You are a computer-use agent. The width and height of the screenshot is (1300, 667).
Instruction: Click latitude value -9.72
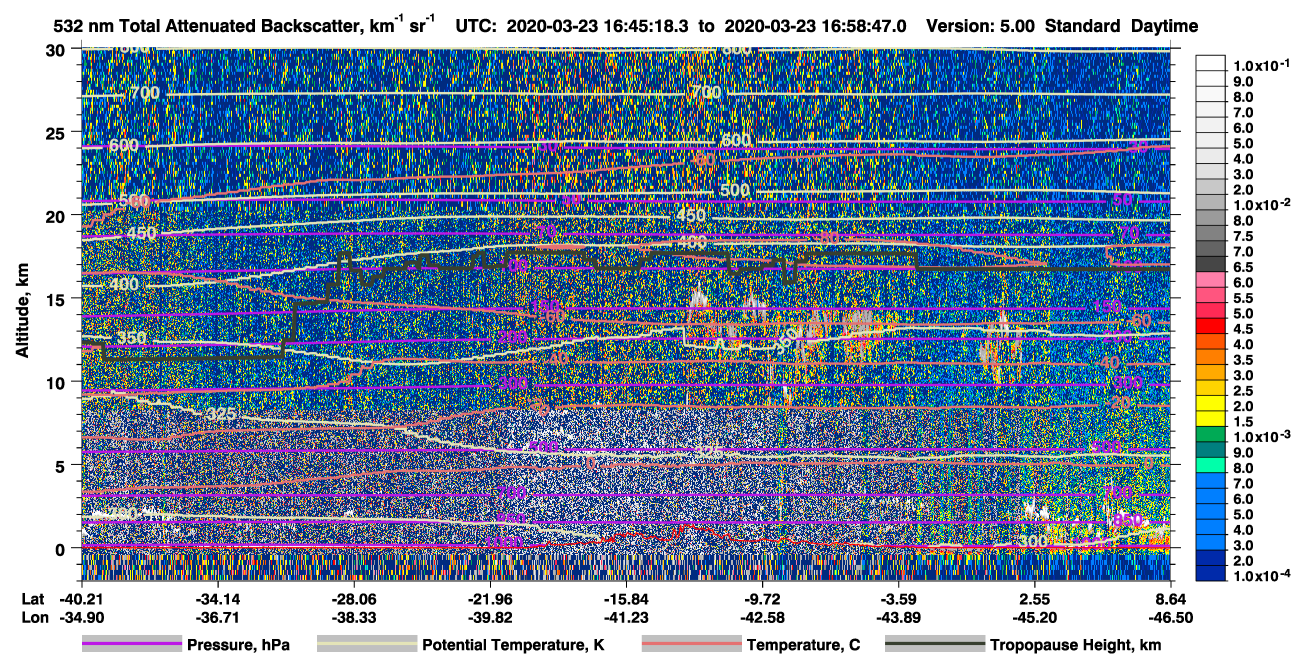[762, 599]
